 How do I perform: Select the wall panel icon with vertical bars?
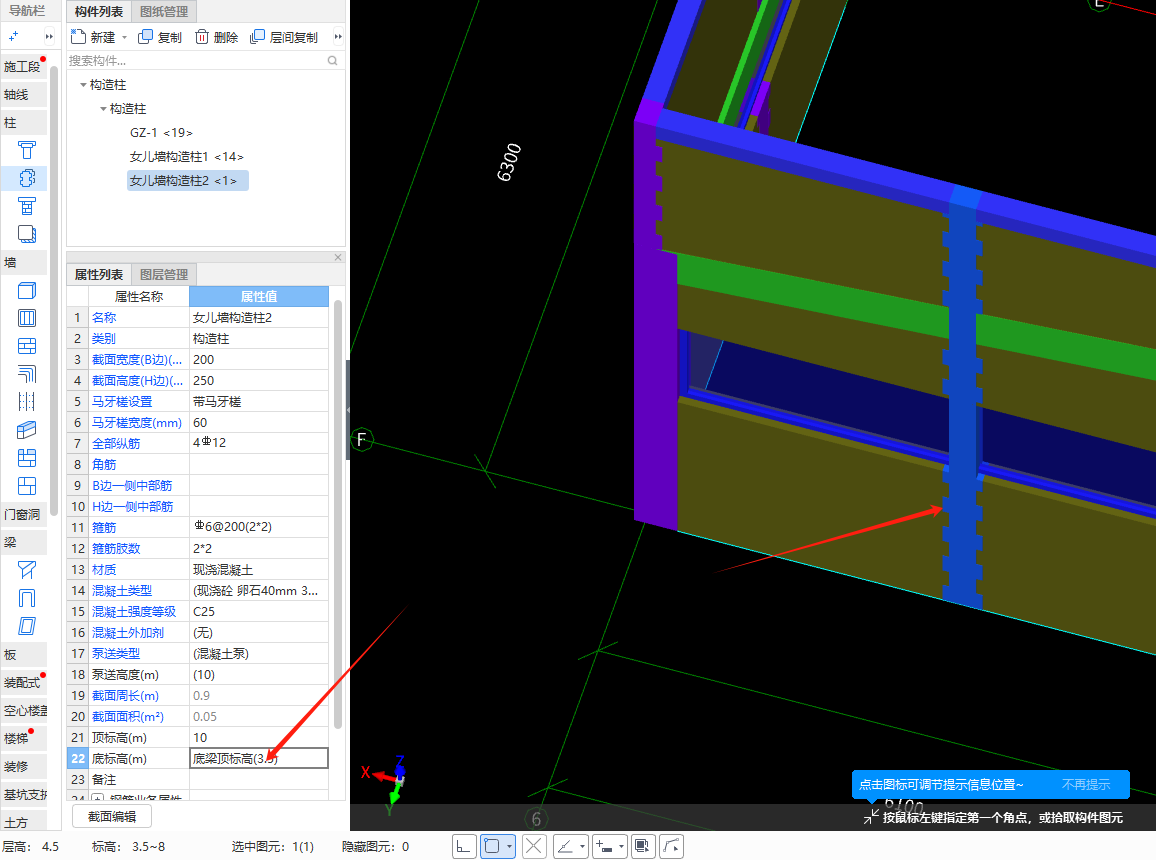click(27, 318)
